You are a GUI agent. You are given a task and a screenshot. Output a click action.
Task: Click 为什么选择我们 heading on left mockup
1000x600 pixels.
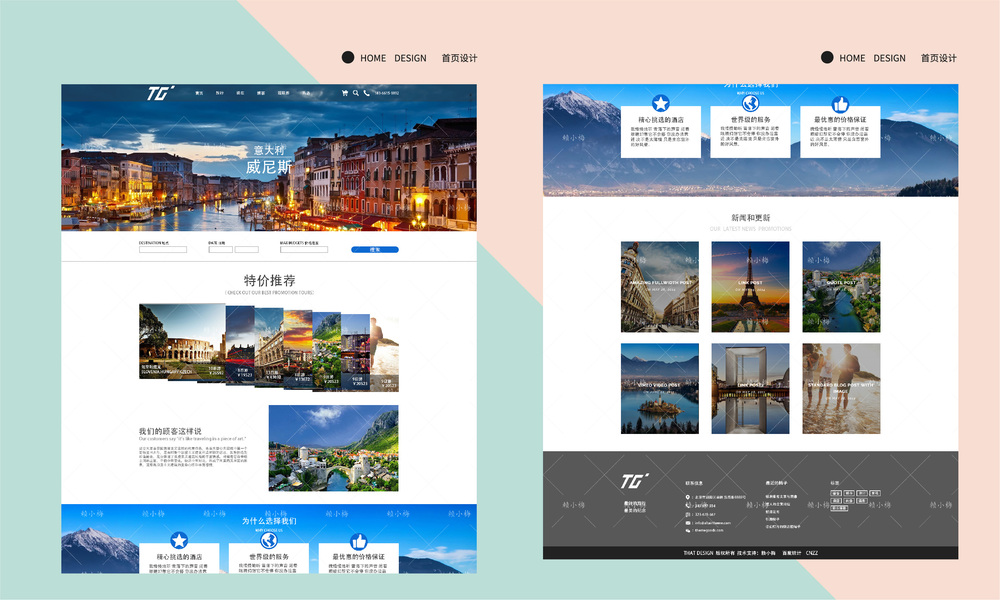pos(269,521)
